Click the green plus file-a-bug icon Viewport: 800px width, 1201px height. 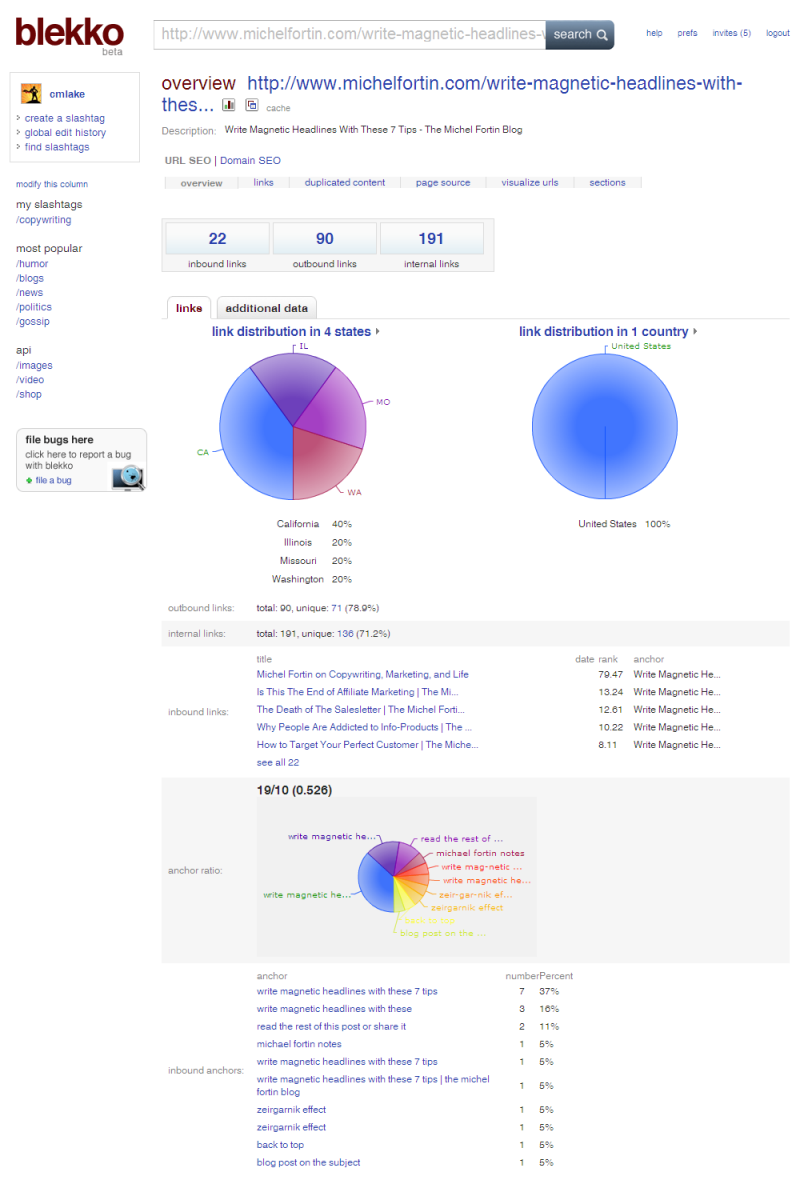click(29, 481)
